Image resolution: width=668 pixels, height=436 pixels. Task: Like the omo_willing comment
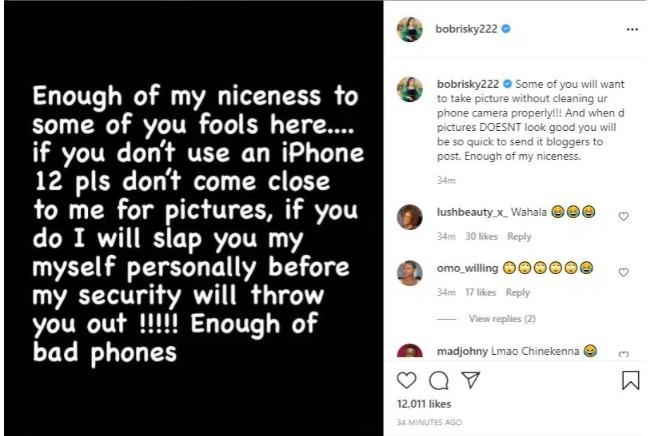pyautogui.click(x=623, y=271)
